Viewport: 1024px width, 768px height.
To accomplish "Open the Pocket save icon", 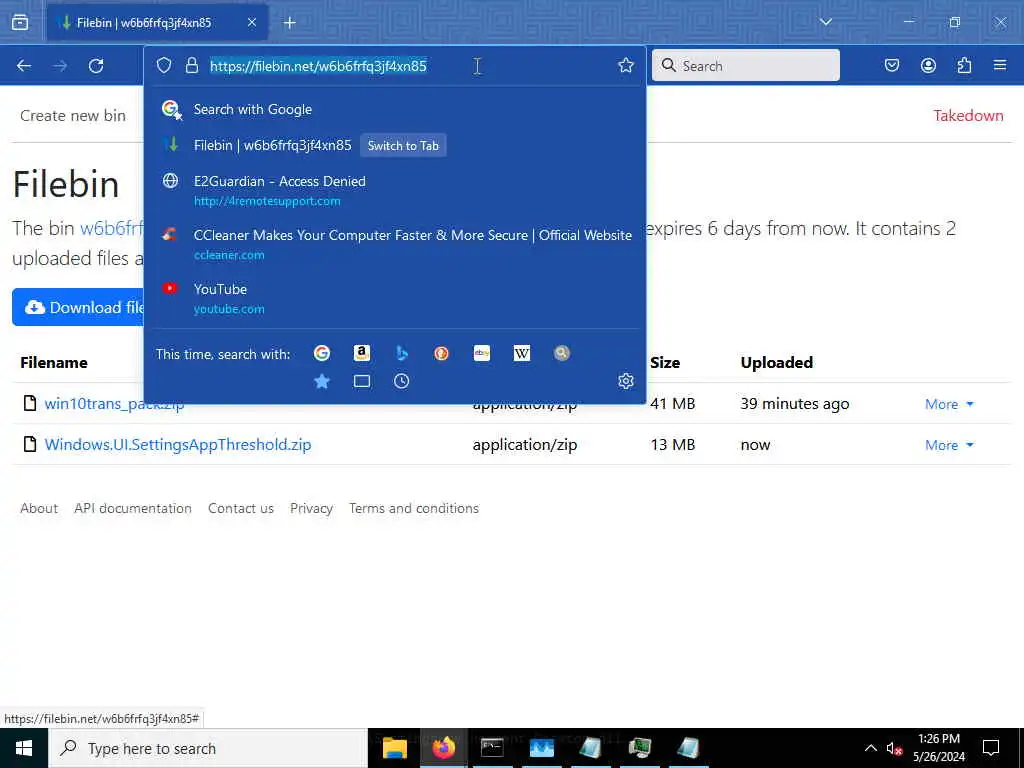I will pos(892,65).
